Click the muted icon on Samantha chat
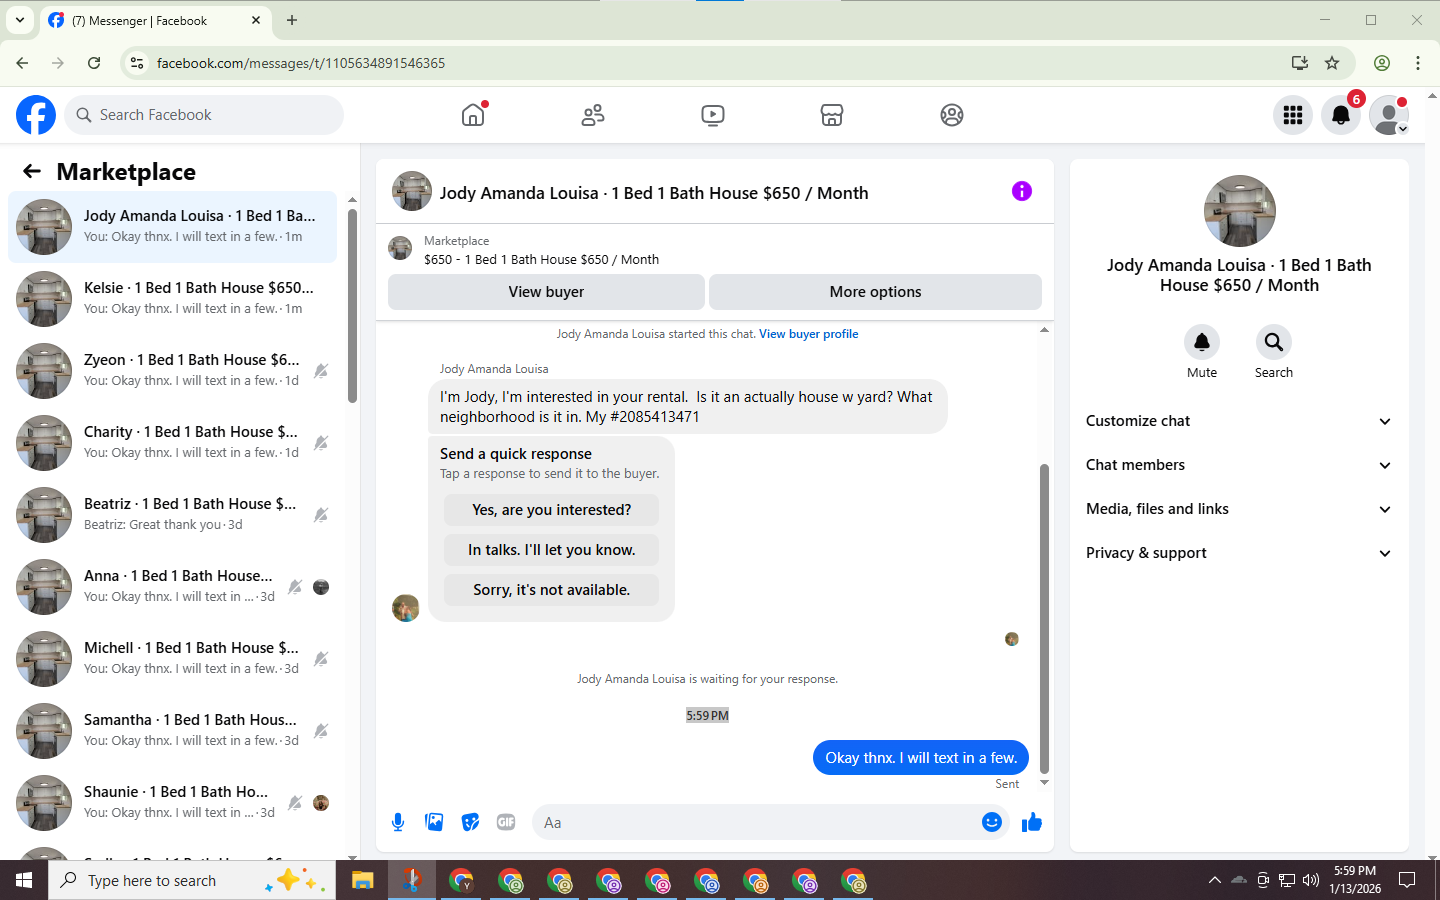1440x900 pixels. (321, 731)
